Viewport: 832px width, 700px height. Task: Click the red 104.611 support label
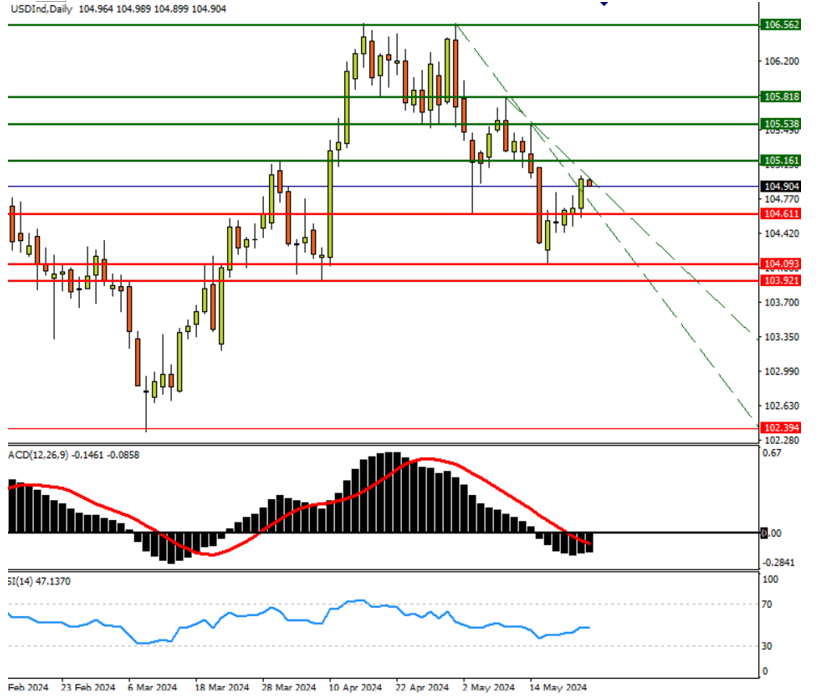click(779, 214)
